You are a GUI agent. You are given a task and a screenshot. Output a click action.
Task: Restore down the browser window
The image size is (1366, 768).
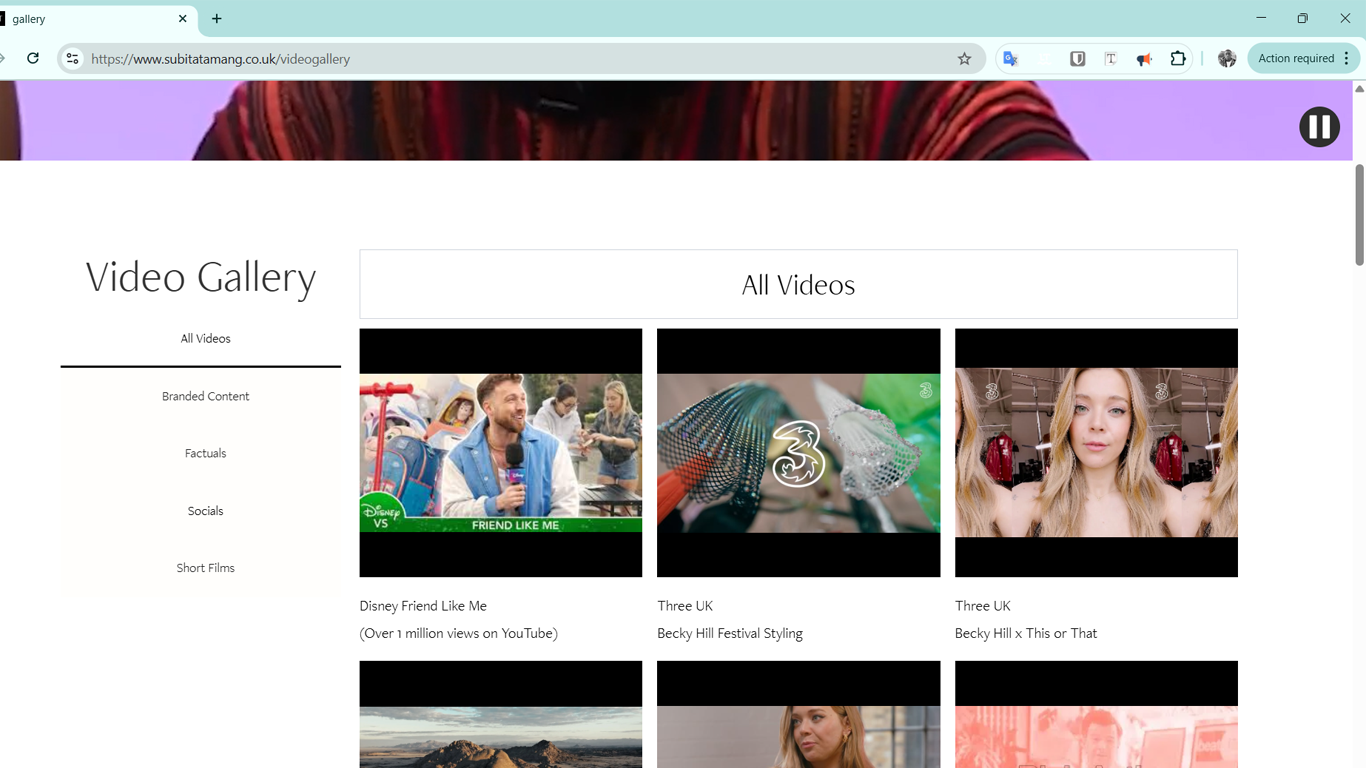pos(1302,18)
